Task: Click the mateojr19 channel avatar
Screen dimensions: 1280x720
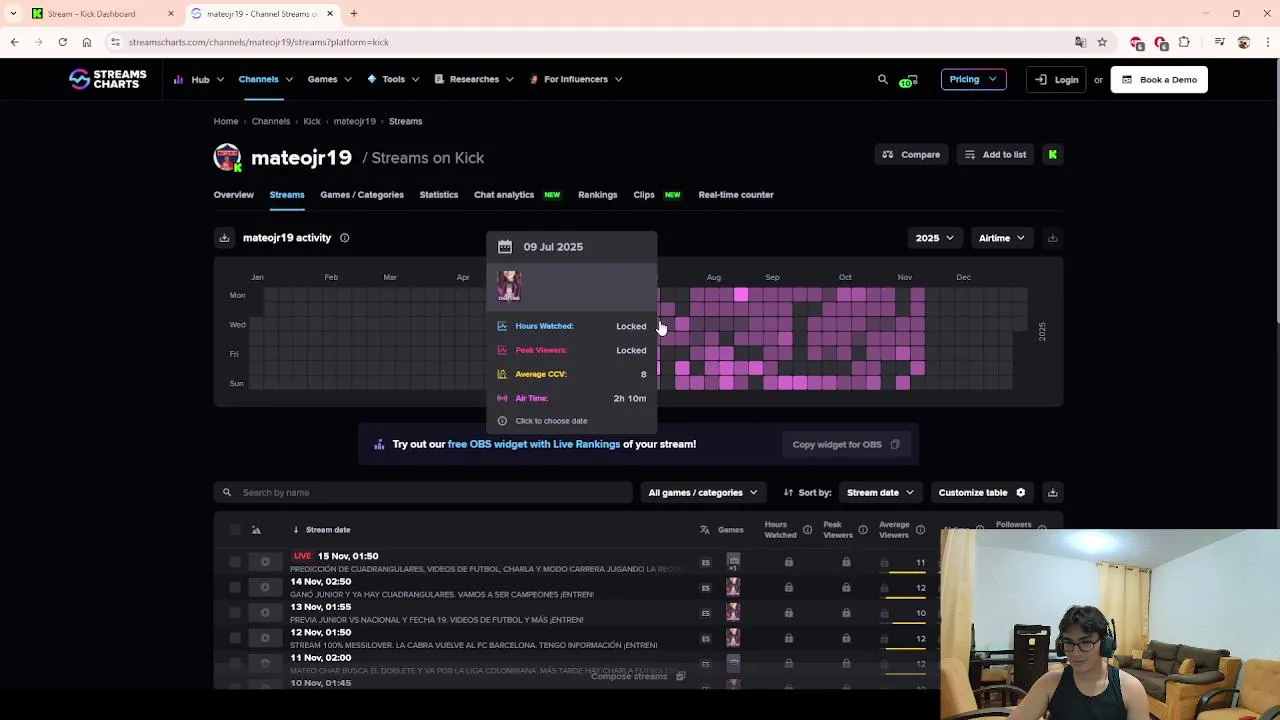Action: [227, 157]
